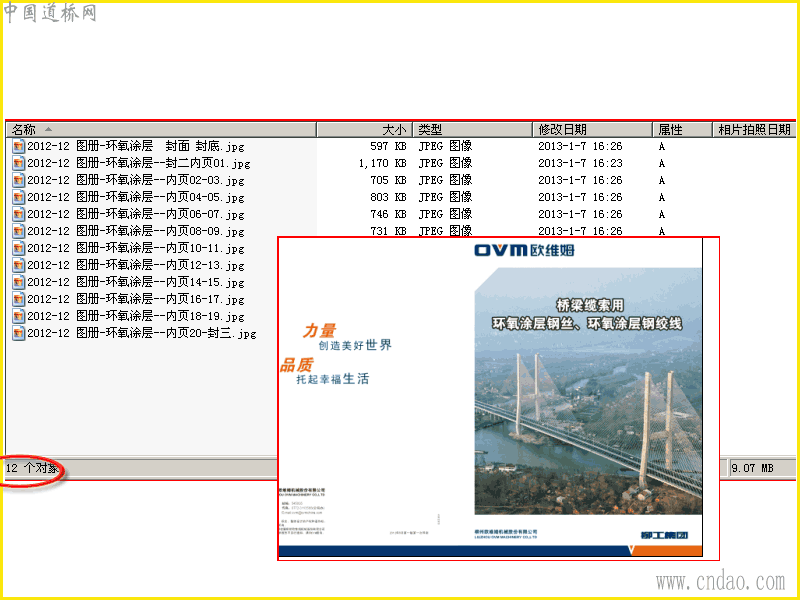Click the 内页04-05.jpg file icon
This screenshot has width=800, height=600.
18,197
